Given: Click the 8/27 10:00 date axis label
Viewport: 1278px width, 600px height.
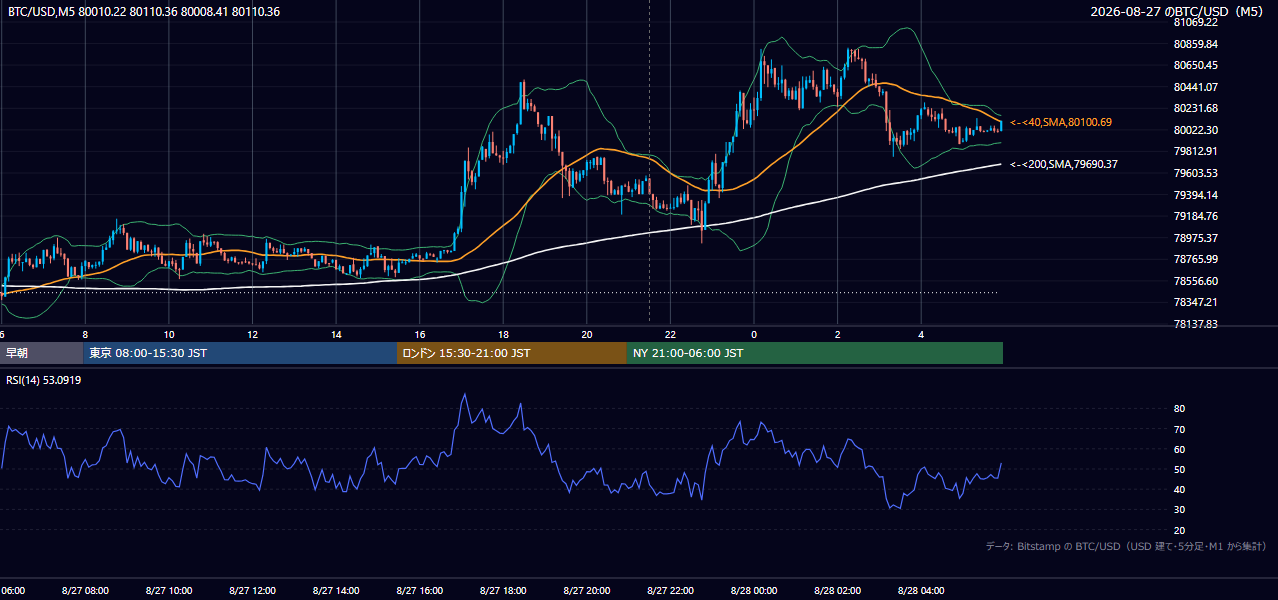Looking at the screenshot, I should click(x=169, y=591).
